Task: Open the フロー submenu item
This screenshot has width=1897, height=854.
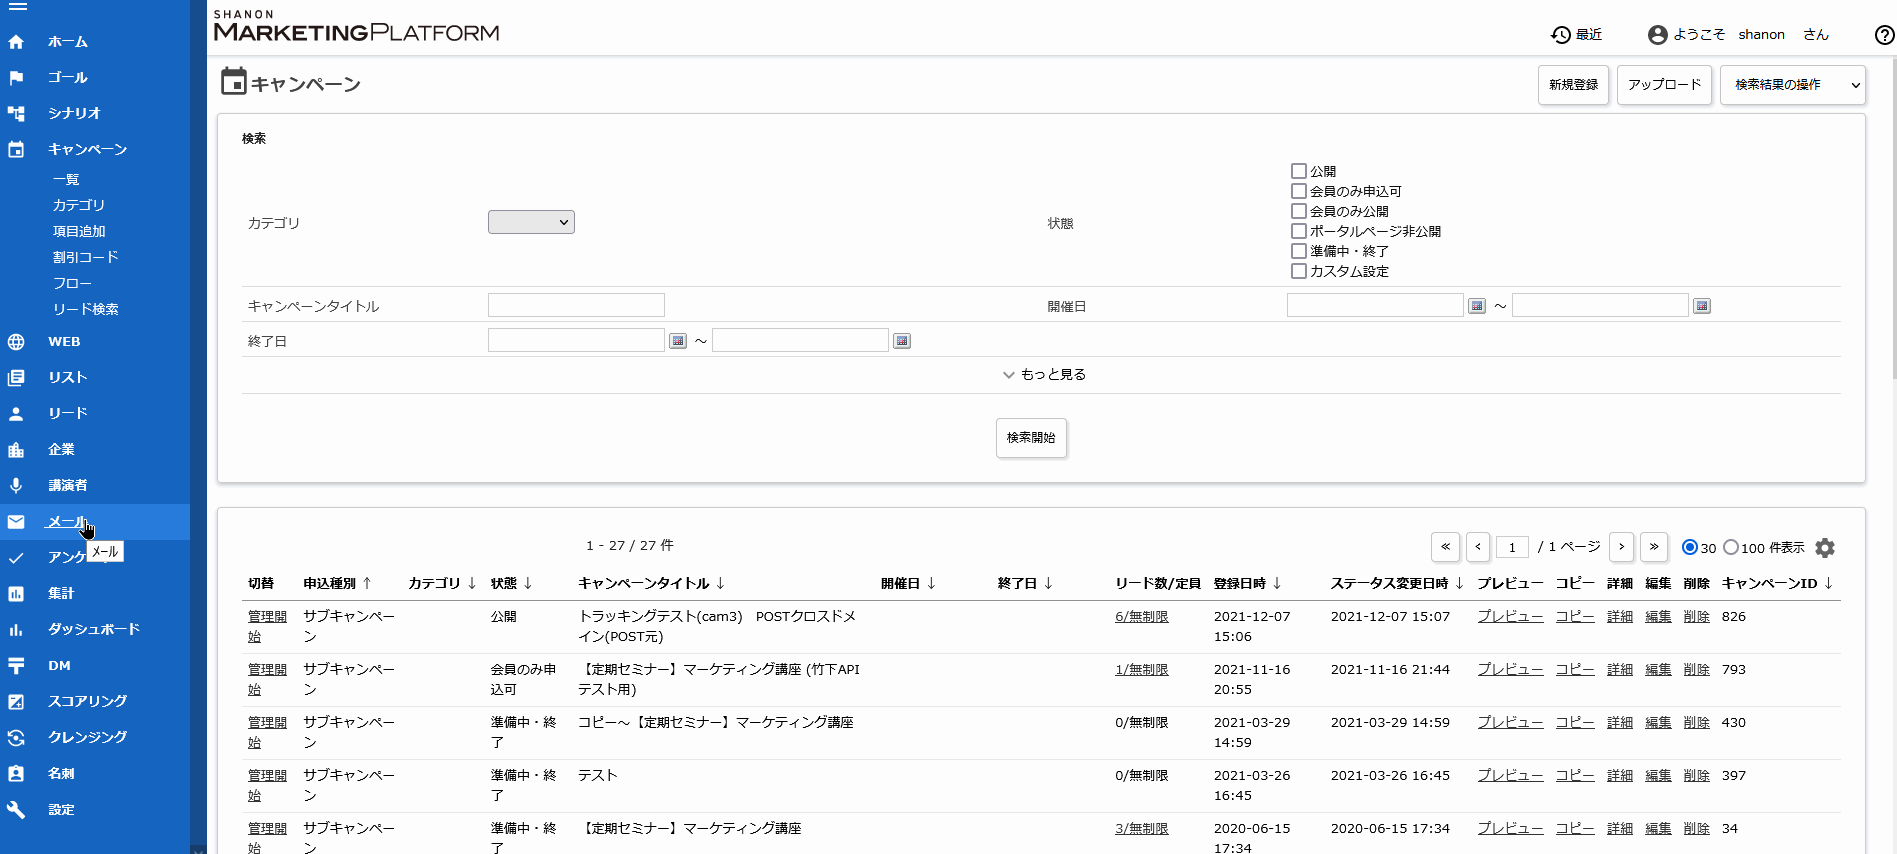Action: (72, 283)
